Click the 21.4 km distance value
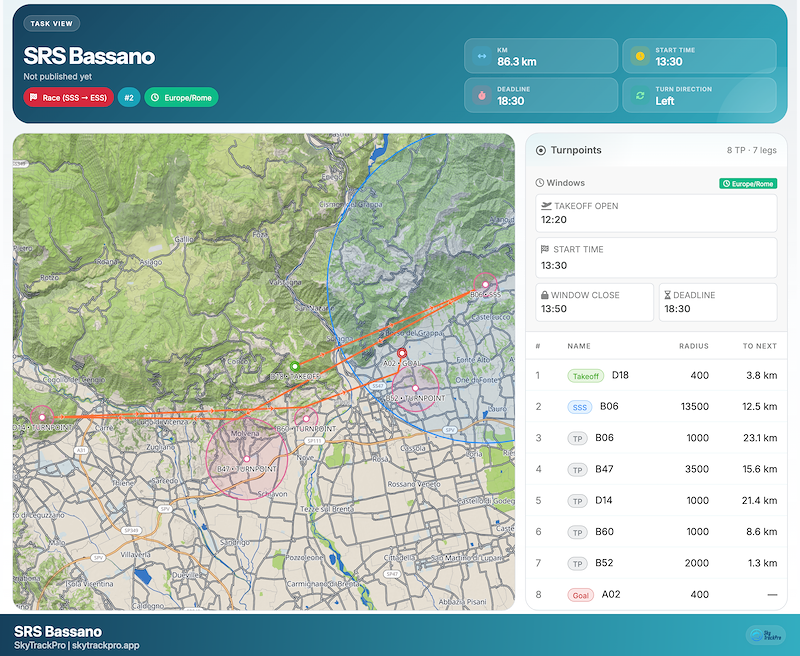The image size is (800, 656). (x=760, y=500)
